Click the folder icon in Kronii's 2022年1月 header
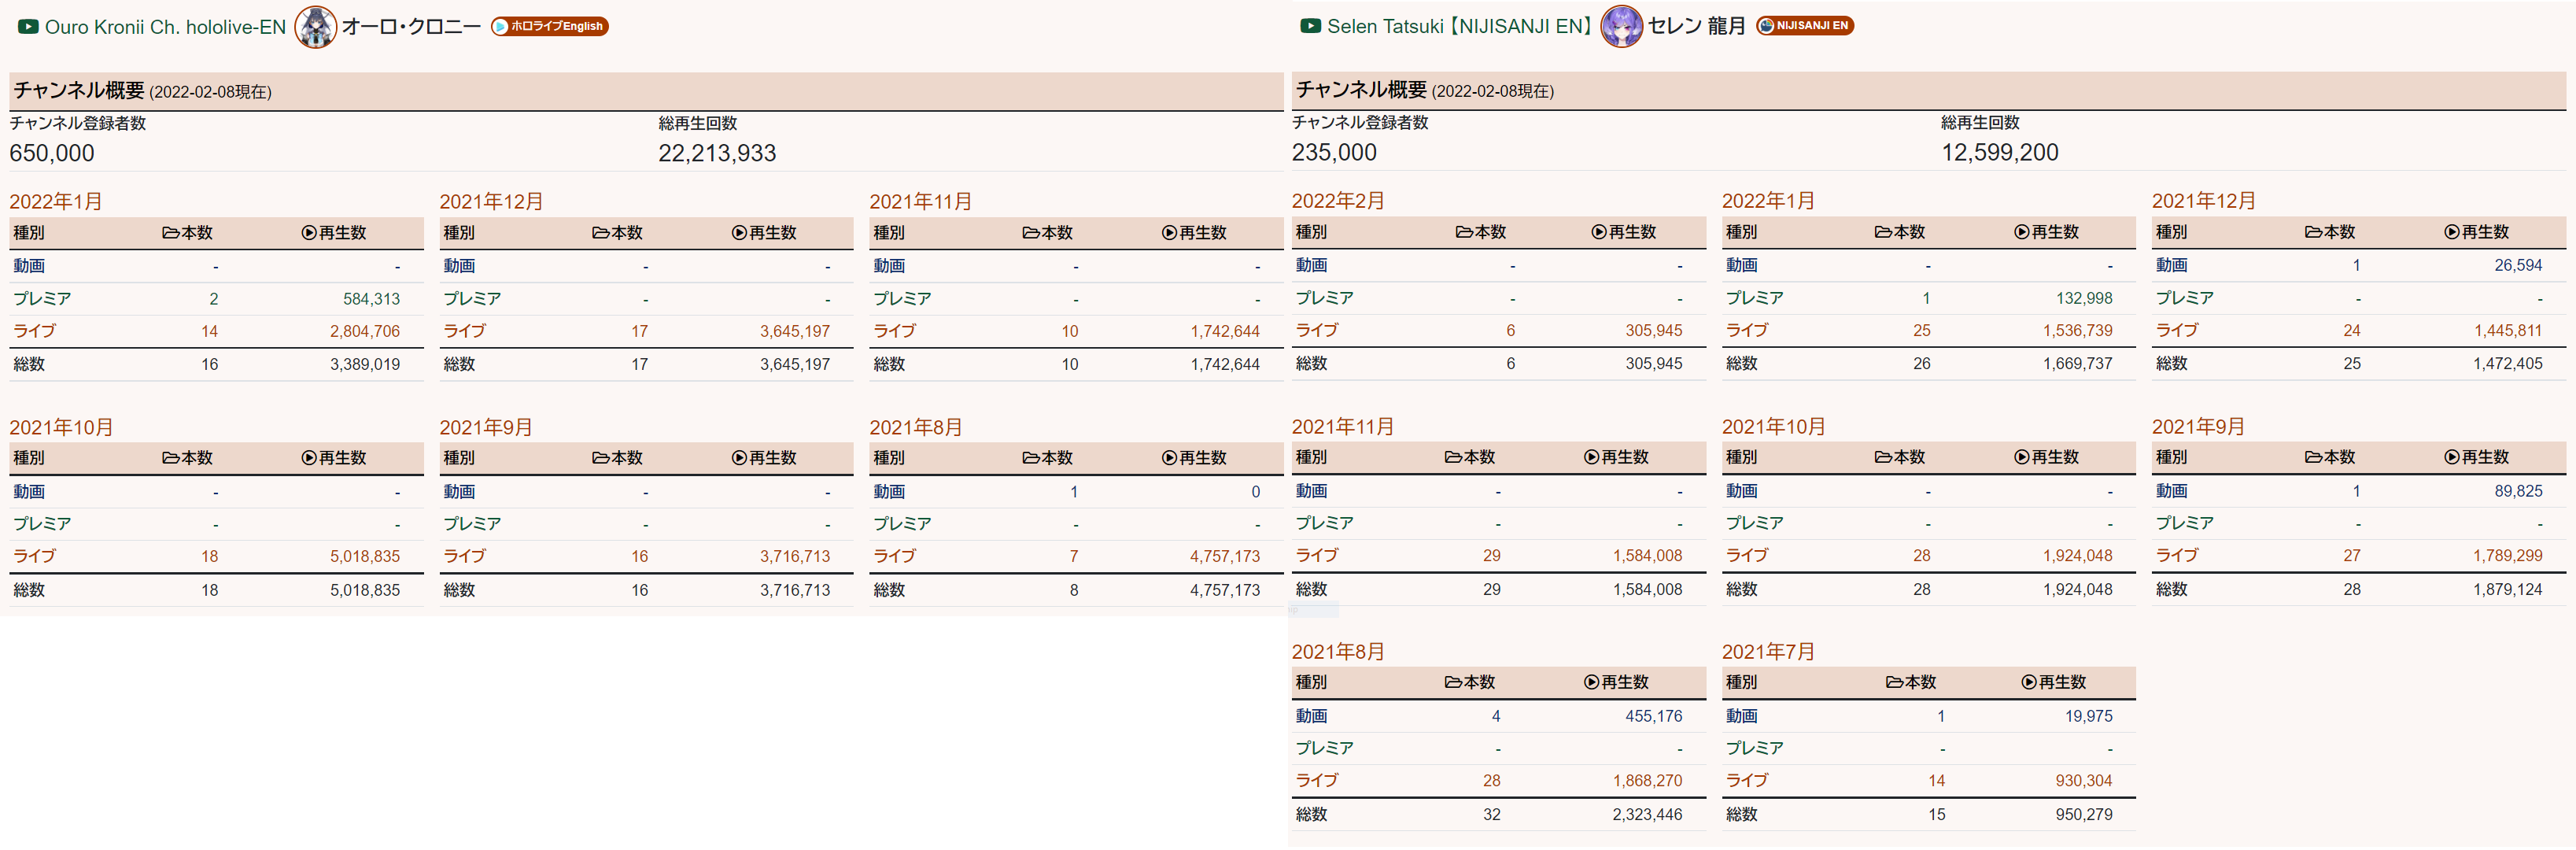The width and height of the screenshot is (2576, 850). coord(171,233)
